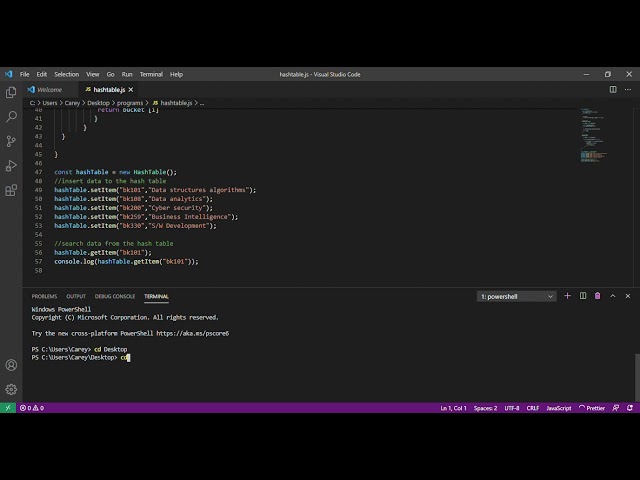The image size is (640, 480).
Task: Click the VS Code logo in title bar
Action: pyautogui.click(x=9, y=74)
